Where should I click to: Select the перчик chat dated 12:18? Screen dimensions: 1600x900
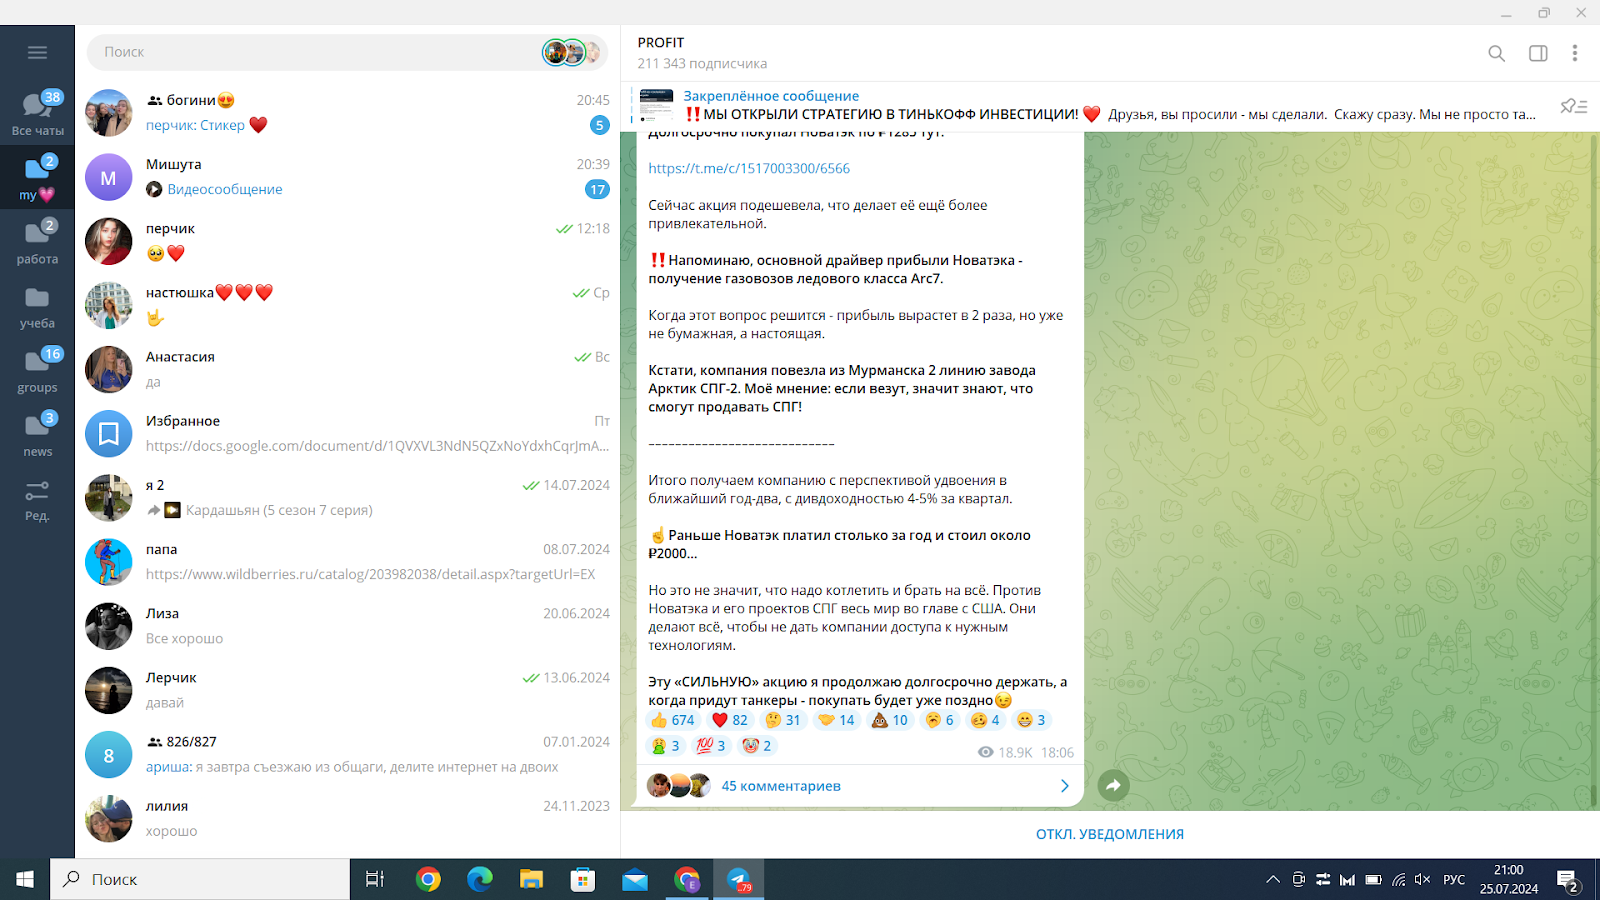tap(348, 241)
